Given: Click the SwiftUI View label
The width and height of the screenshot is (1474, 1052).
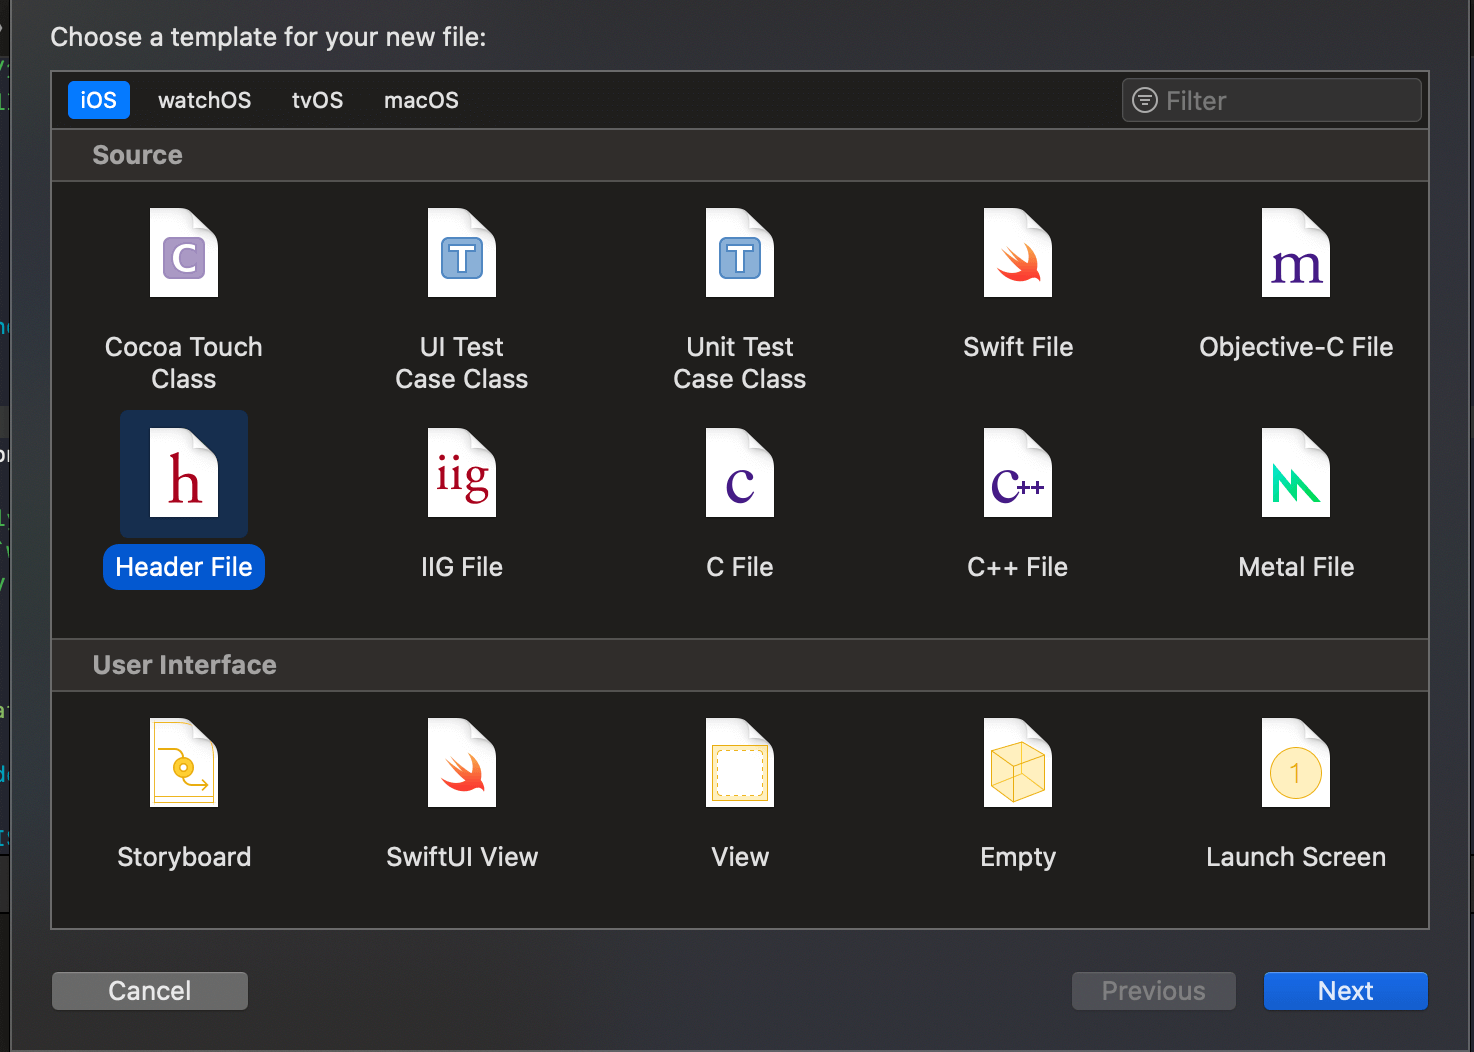Looking at the screenshot, I should pyautogui.click(x=462, y=857).
